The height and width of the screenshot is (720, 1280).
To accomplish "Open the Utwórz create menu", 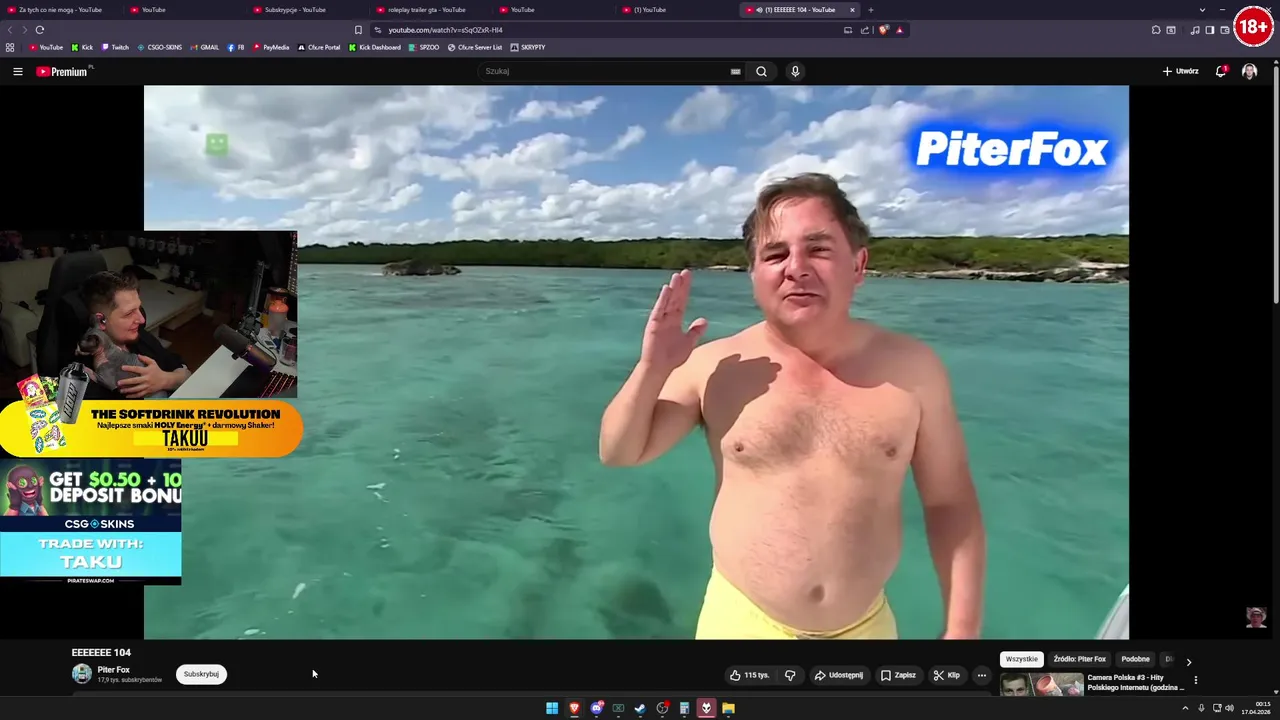I will click(x=1180, y=71).
